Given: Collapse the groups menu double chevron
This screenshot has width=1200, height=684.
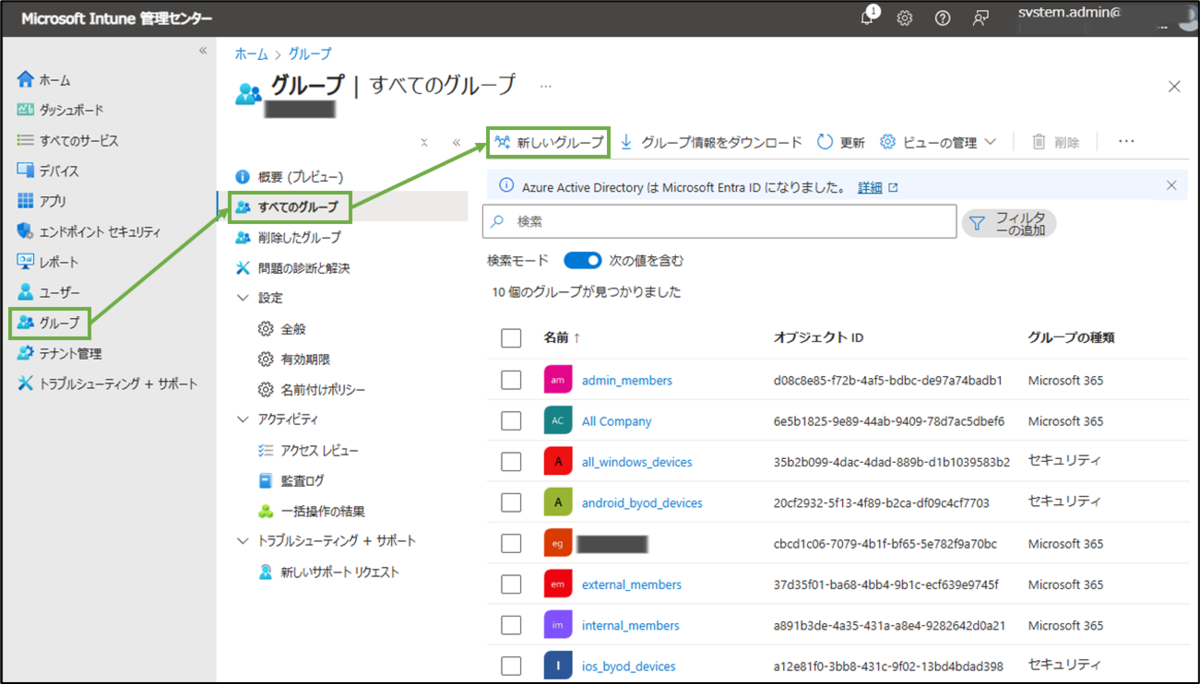Looking at the screenshot, I should tap(456, 142).
